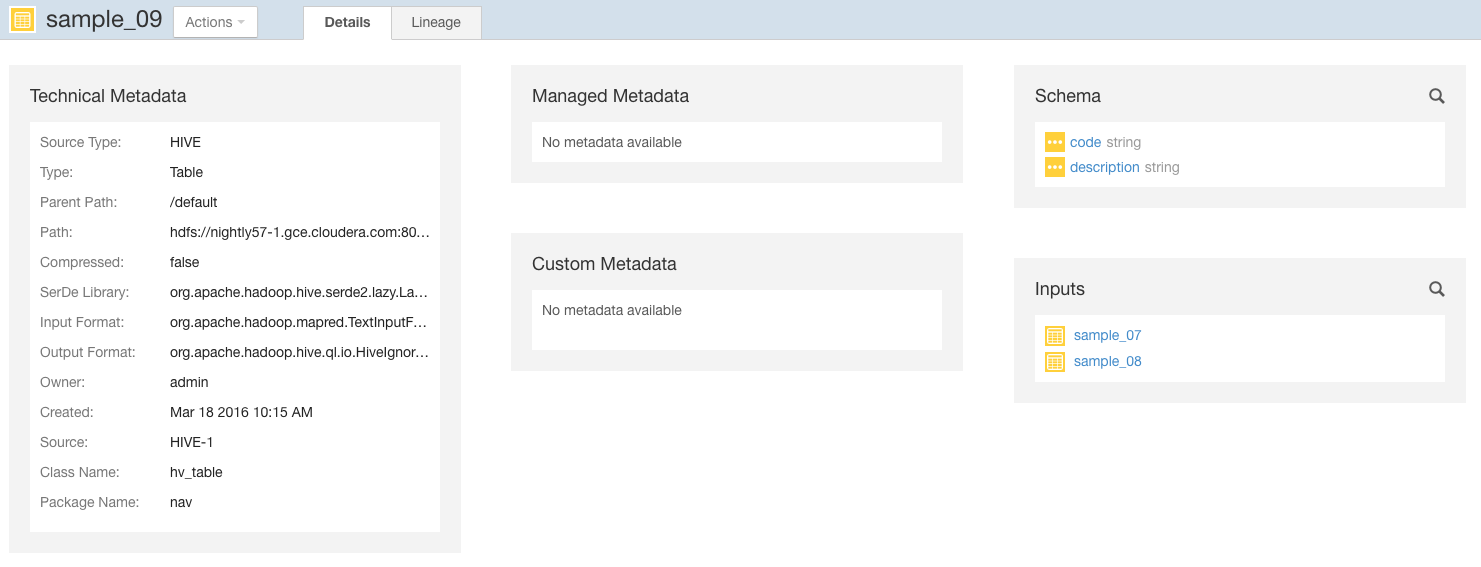Click the truncated hdfs Path value
Viewport: 1481px width, 567px height.
299,232
